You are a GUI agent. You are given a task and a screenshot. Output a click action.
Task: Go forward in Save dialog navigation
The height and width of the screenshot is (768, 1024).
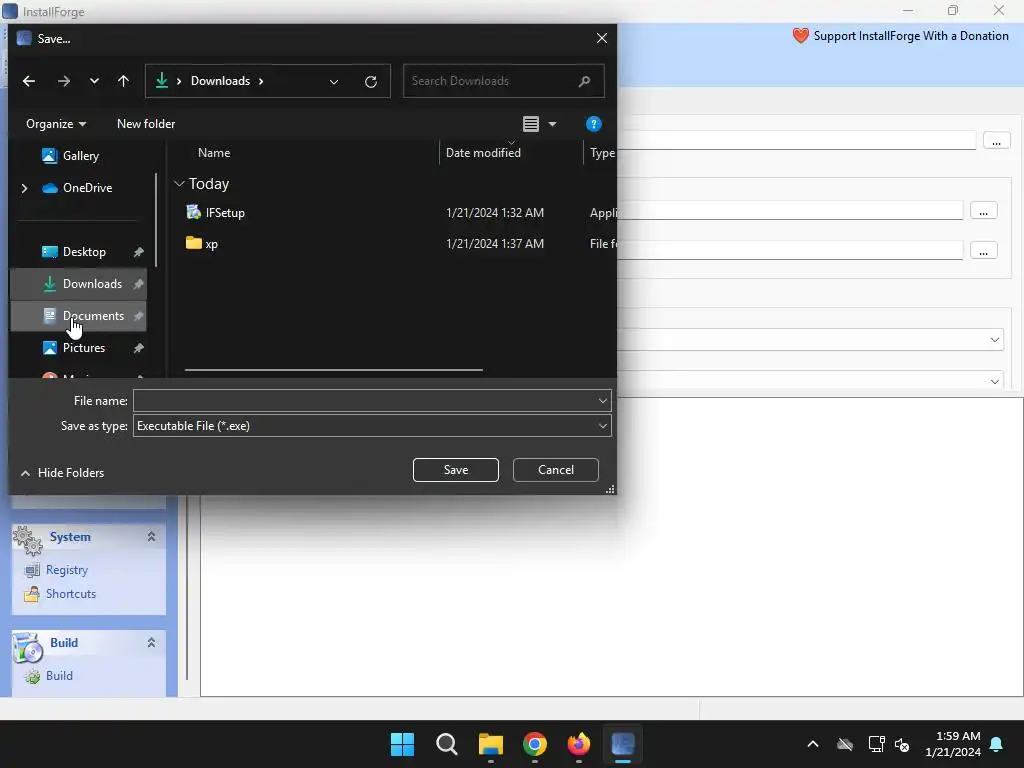[63, 81]
